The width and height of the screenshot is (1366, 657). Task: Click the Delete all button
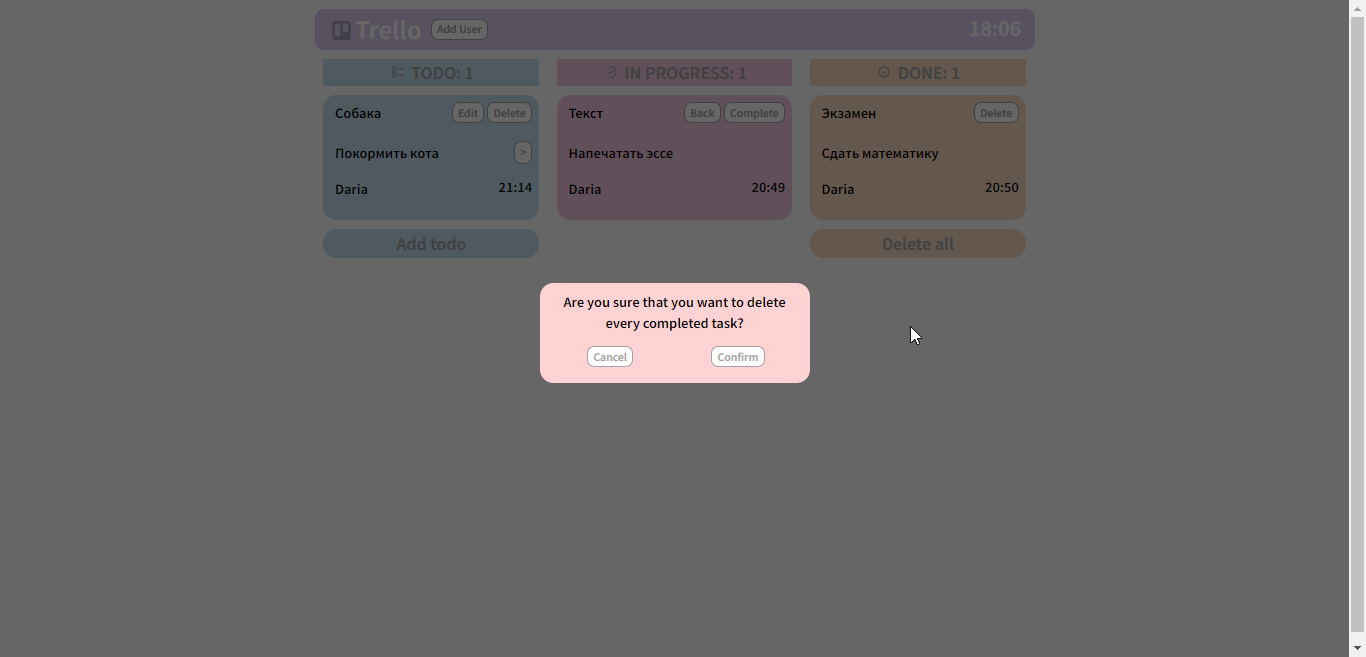(918, 244)
